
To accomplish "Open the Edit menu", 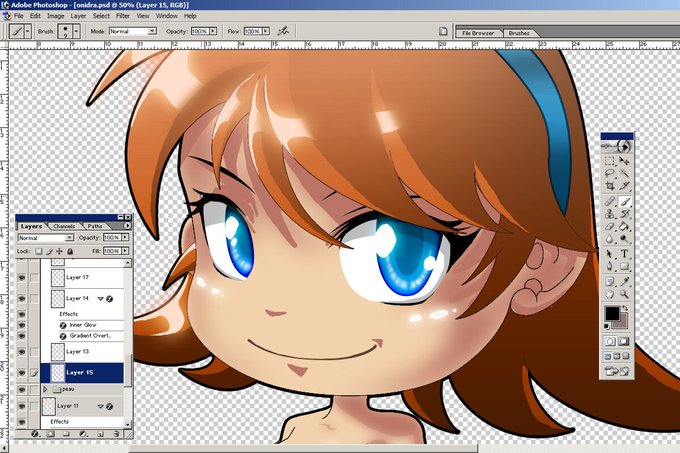I will (x=35, y=16).
